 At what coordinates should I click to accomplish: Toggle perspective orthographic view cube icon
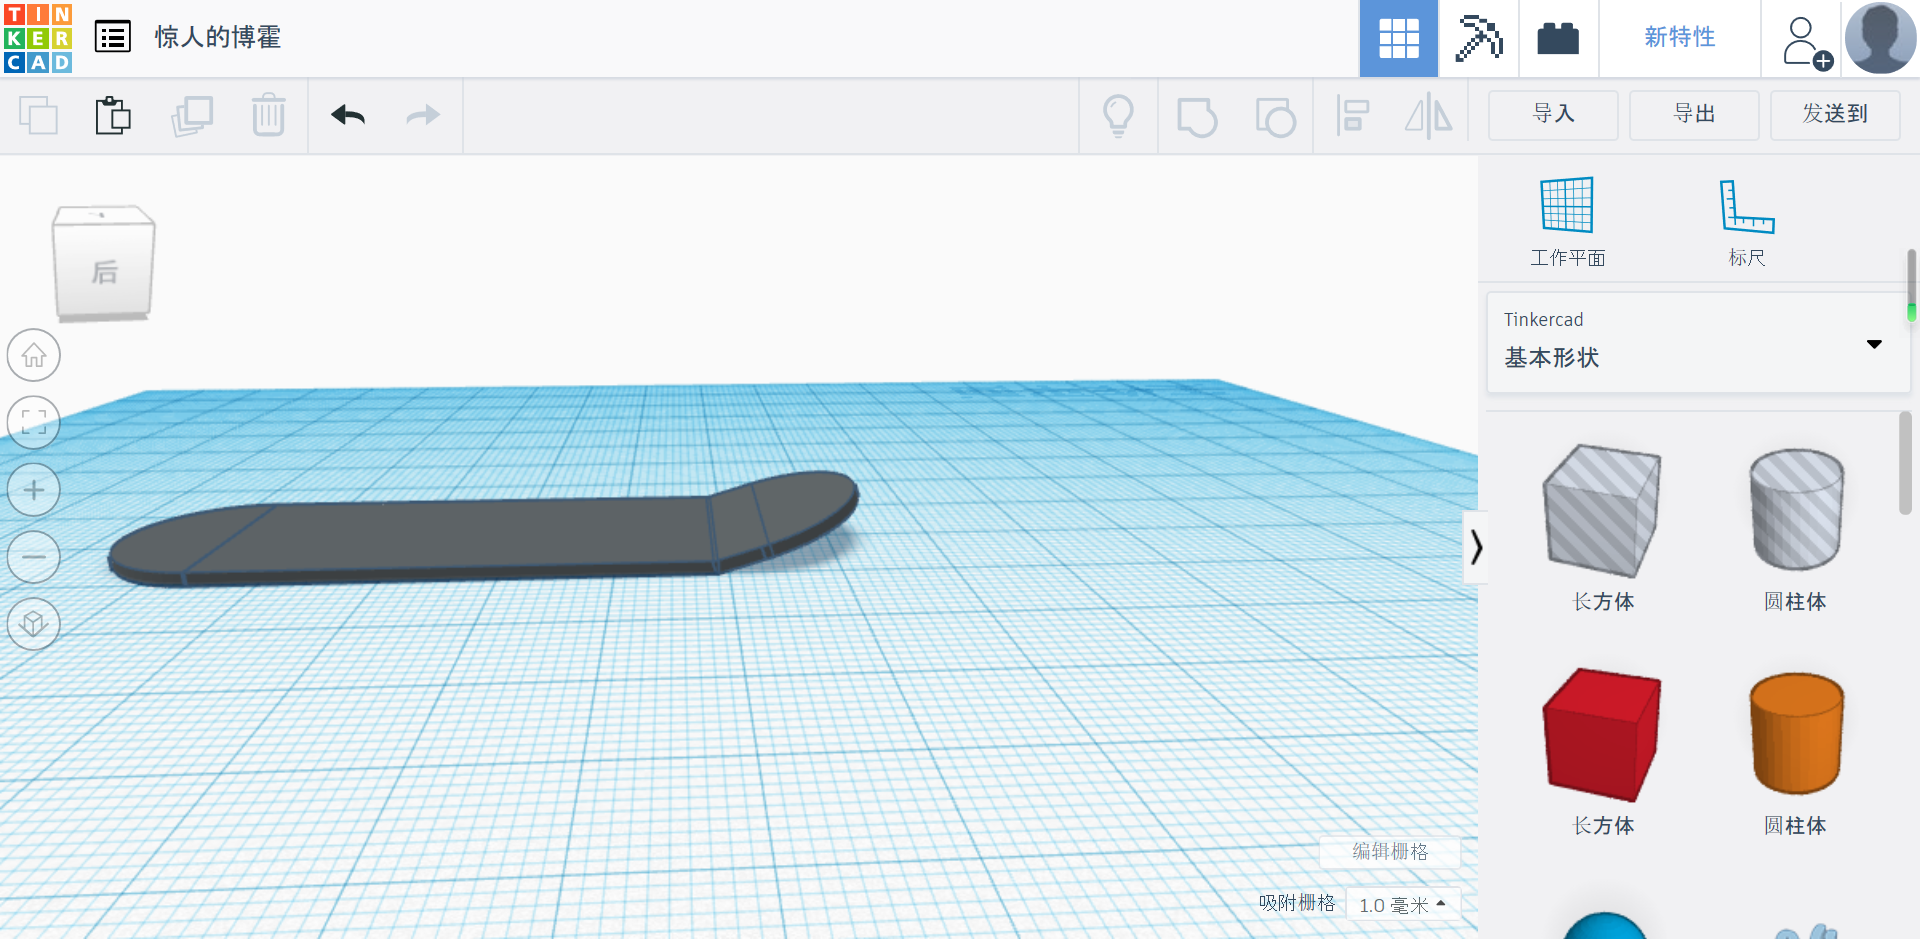[34, 624]
